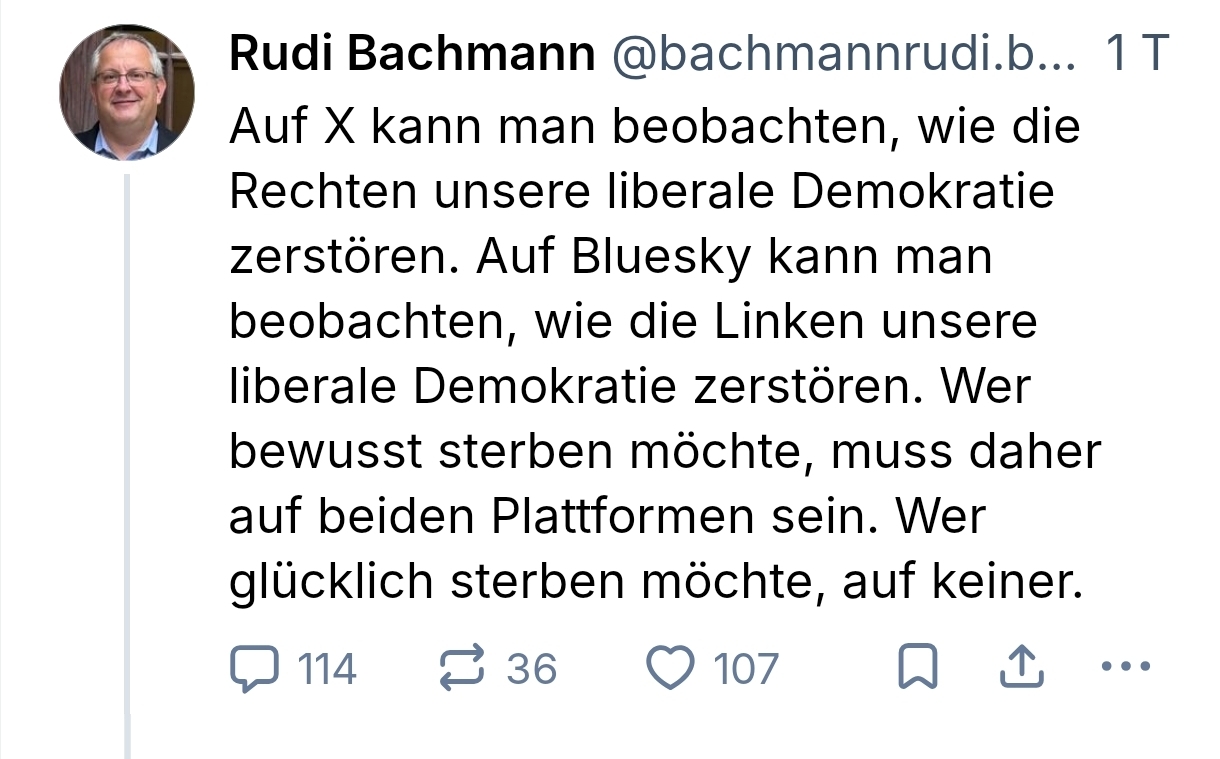The height and width of the screenshot is (759, 1220).
Task: Click the like count 107
Action: pyautogui.click(x=745, y=668)
